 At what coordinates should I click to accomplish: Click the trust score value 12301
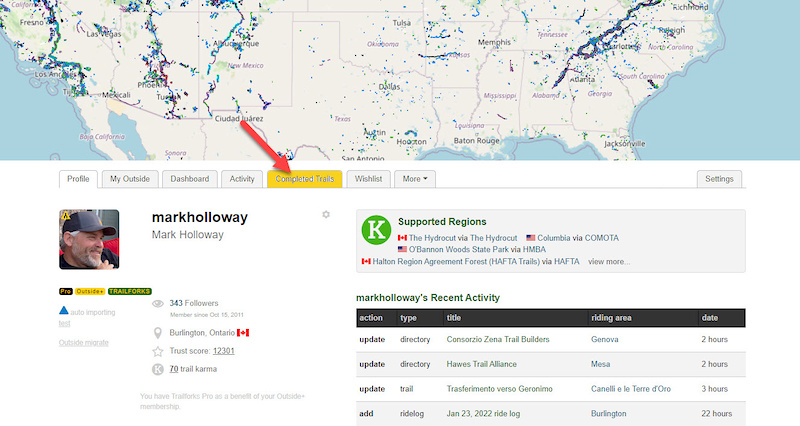(223, 351)
